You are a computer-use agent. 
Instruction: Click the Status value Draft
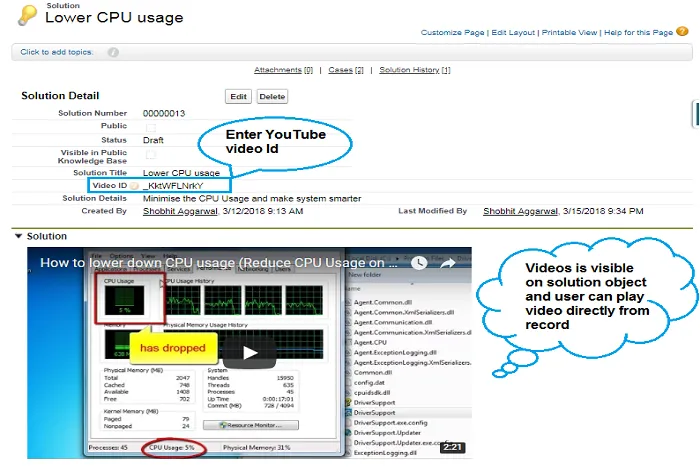click(153, 140)
